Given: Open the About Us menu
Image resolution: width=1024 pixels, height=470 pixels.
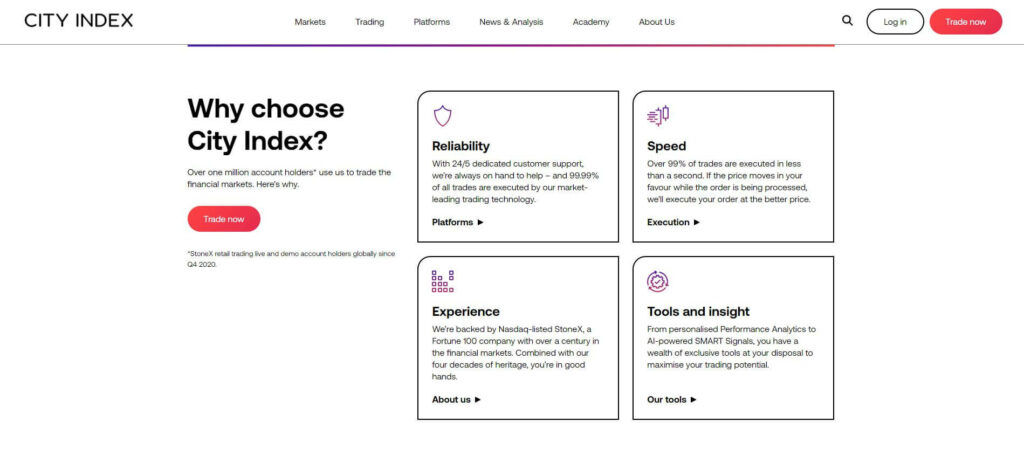Looking at the screenshot, I should pos(656,22).
